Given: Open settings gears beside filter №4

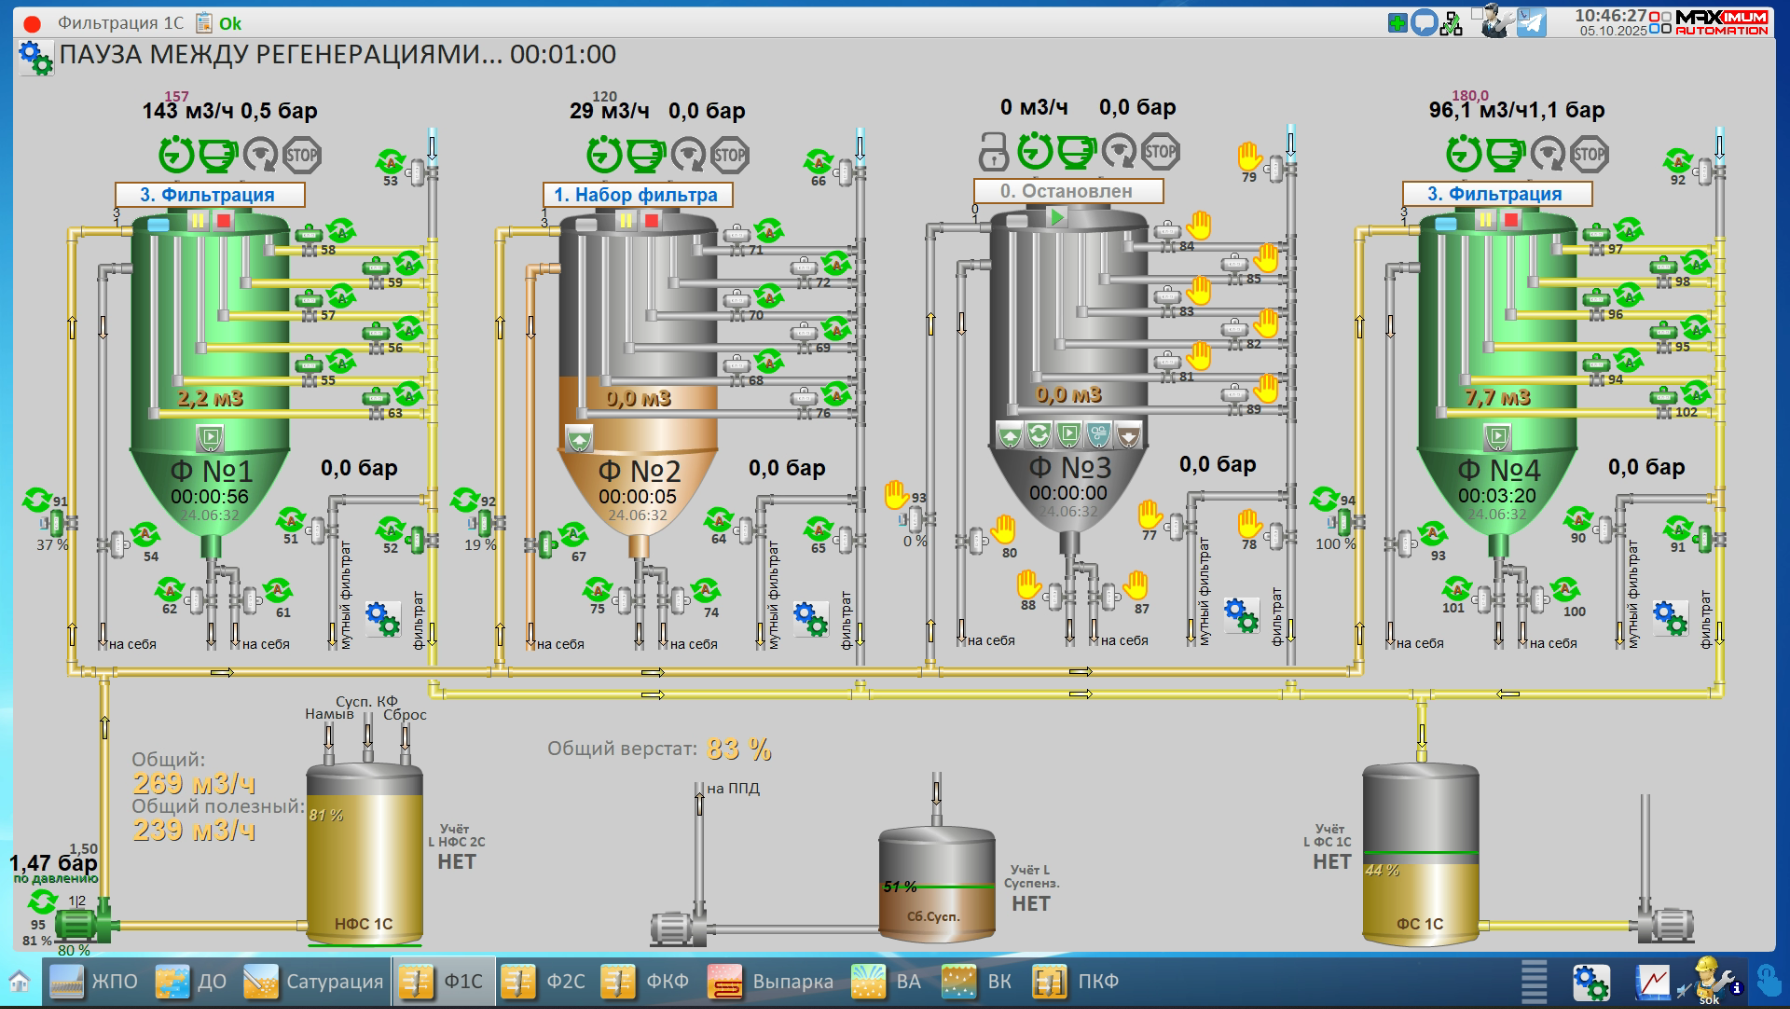Looking at the screenshot, I should point(1670,618).
